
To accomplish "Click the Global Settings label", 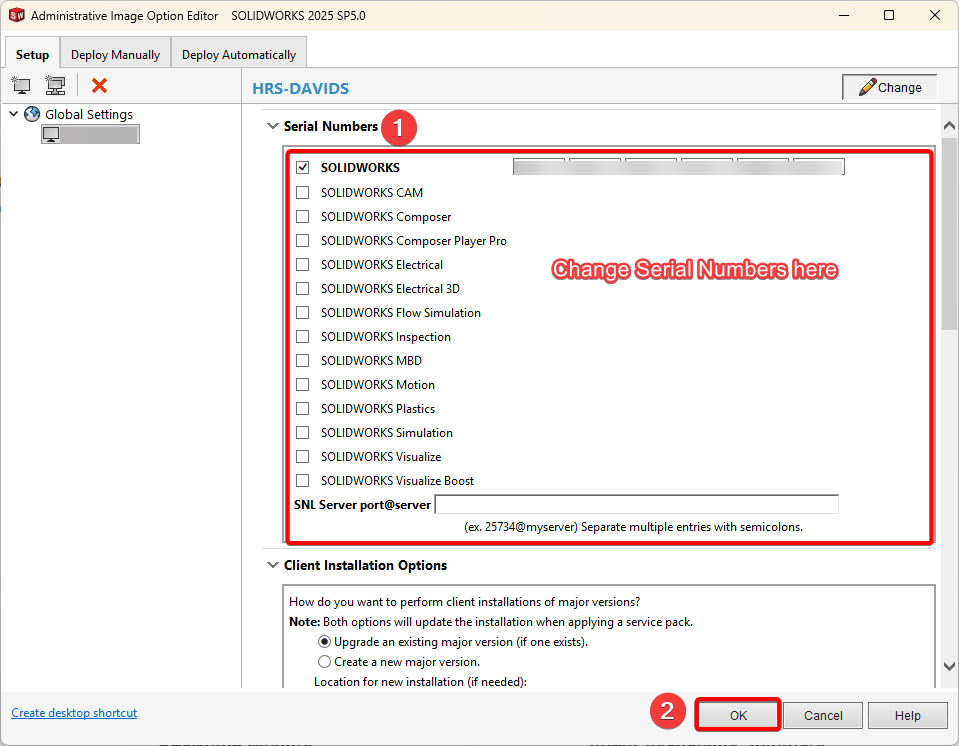I will [x=89, y=114].
